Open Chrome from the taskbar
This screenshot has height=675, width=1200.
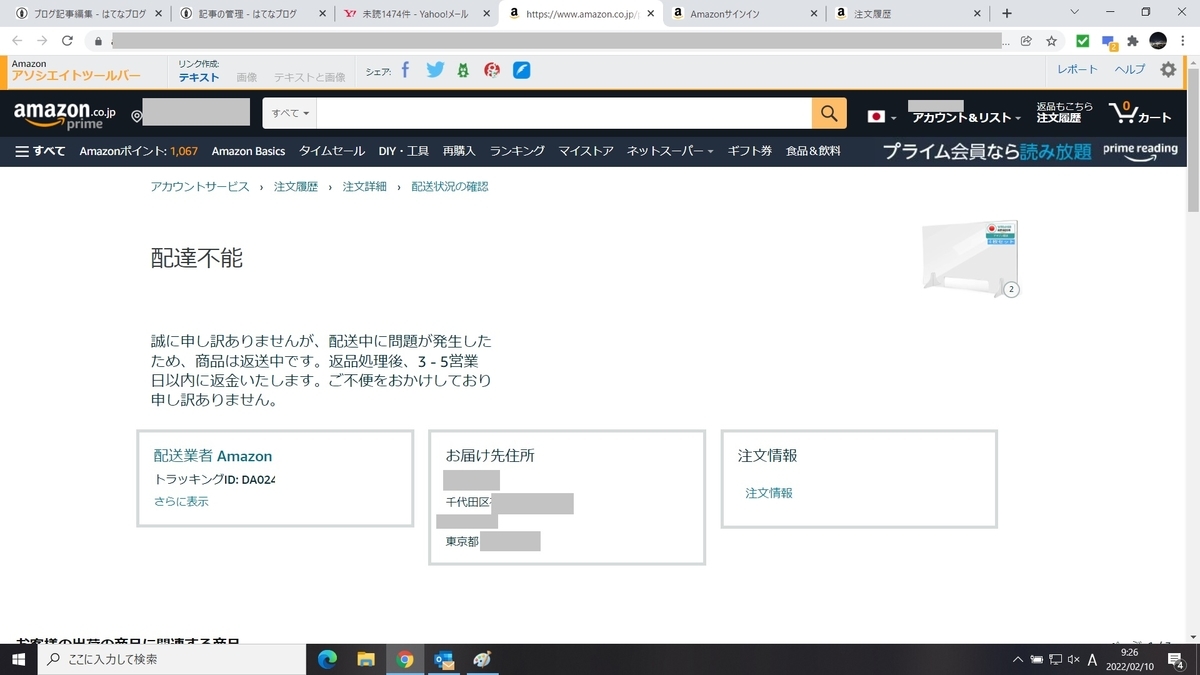[405, 659]
